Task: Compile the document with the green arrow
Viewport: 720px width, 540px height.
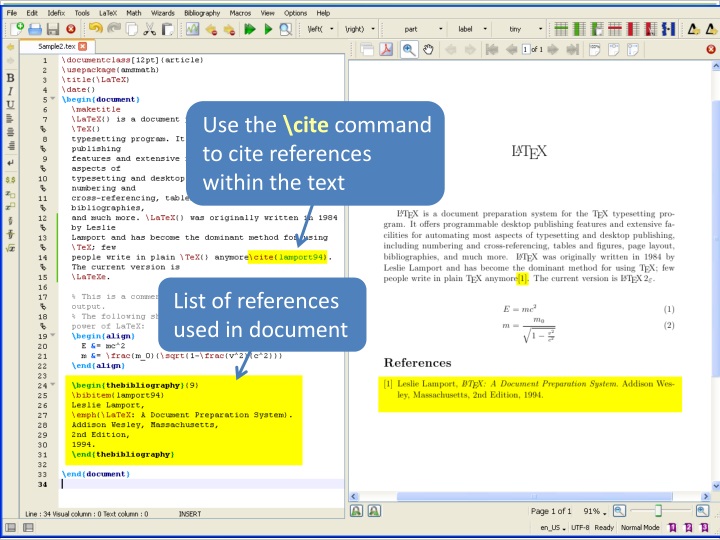Action: (268, 29)
